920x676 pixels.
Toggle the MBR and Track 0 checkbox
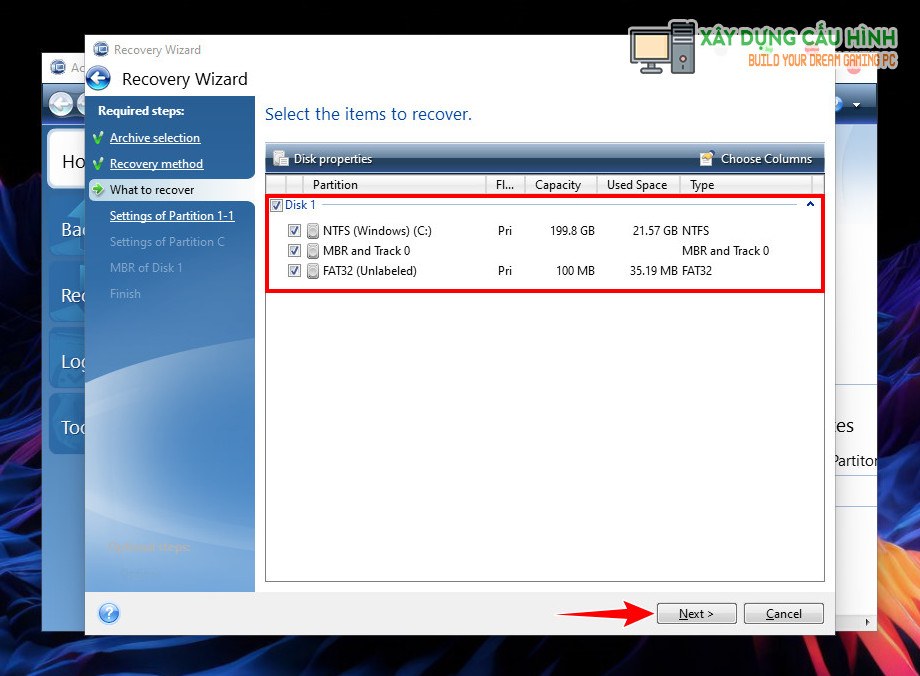pyautogui.click(x=294, y=251)
